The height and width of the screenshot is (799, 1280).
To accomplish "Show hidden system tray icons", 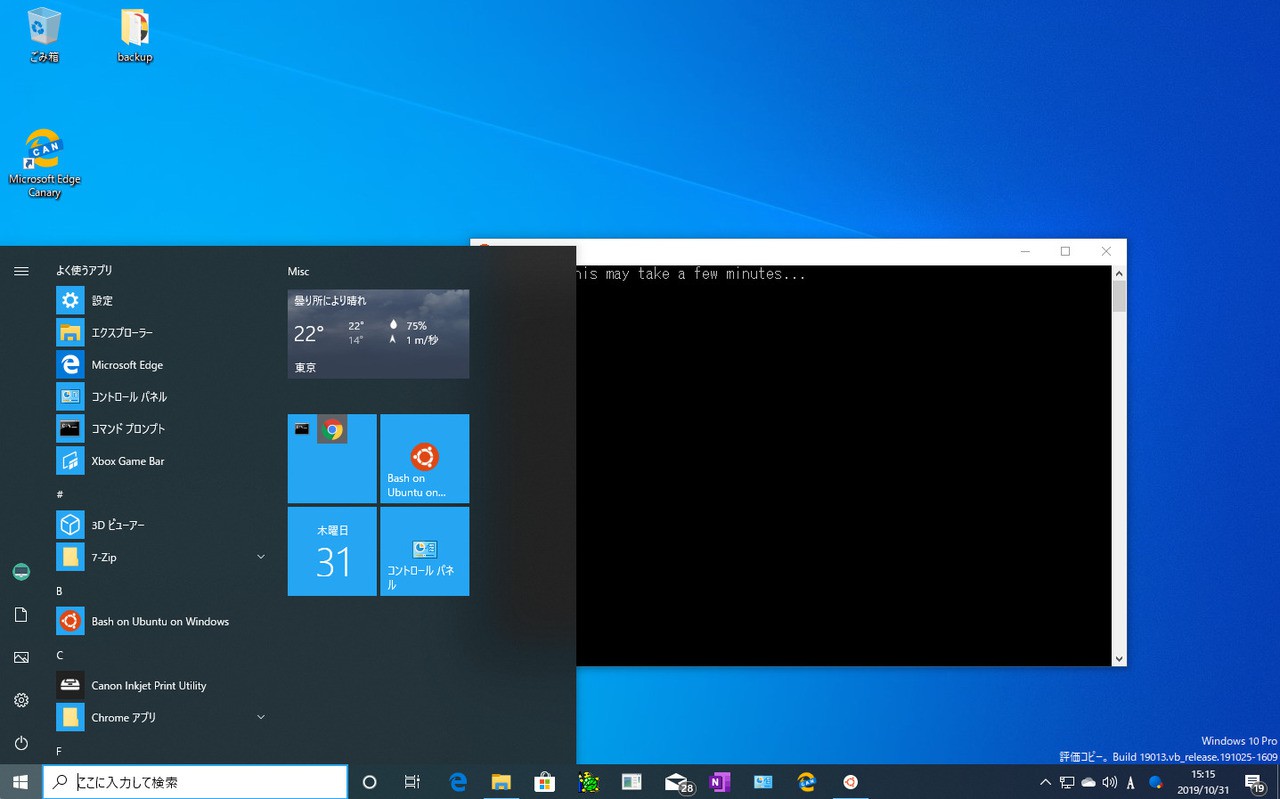I will (x=1045, y=782).
